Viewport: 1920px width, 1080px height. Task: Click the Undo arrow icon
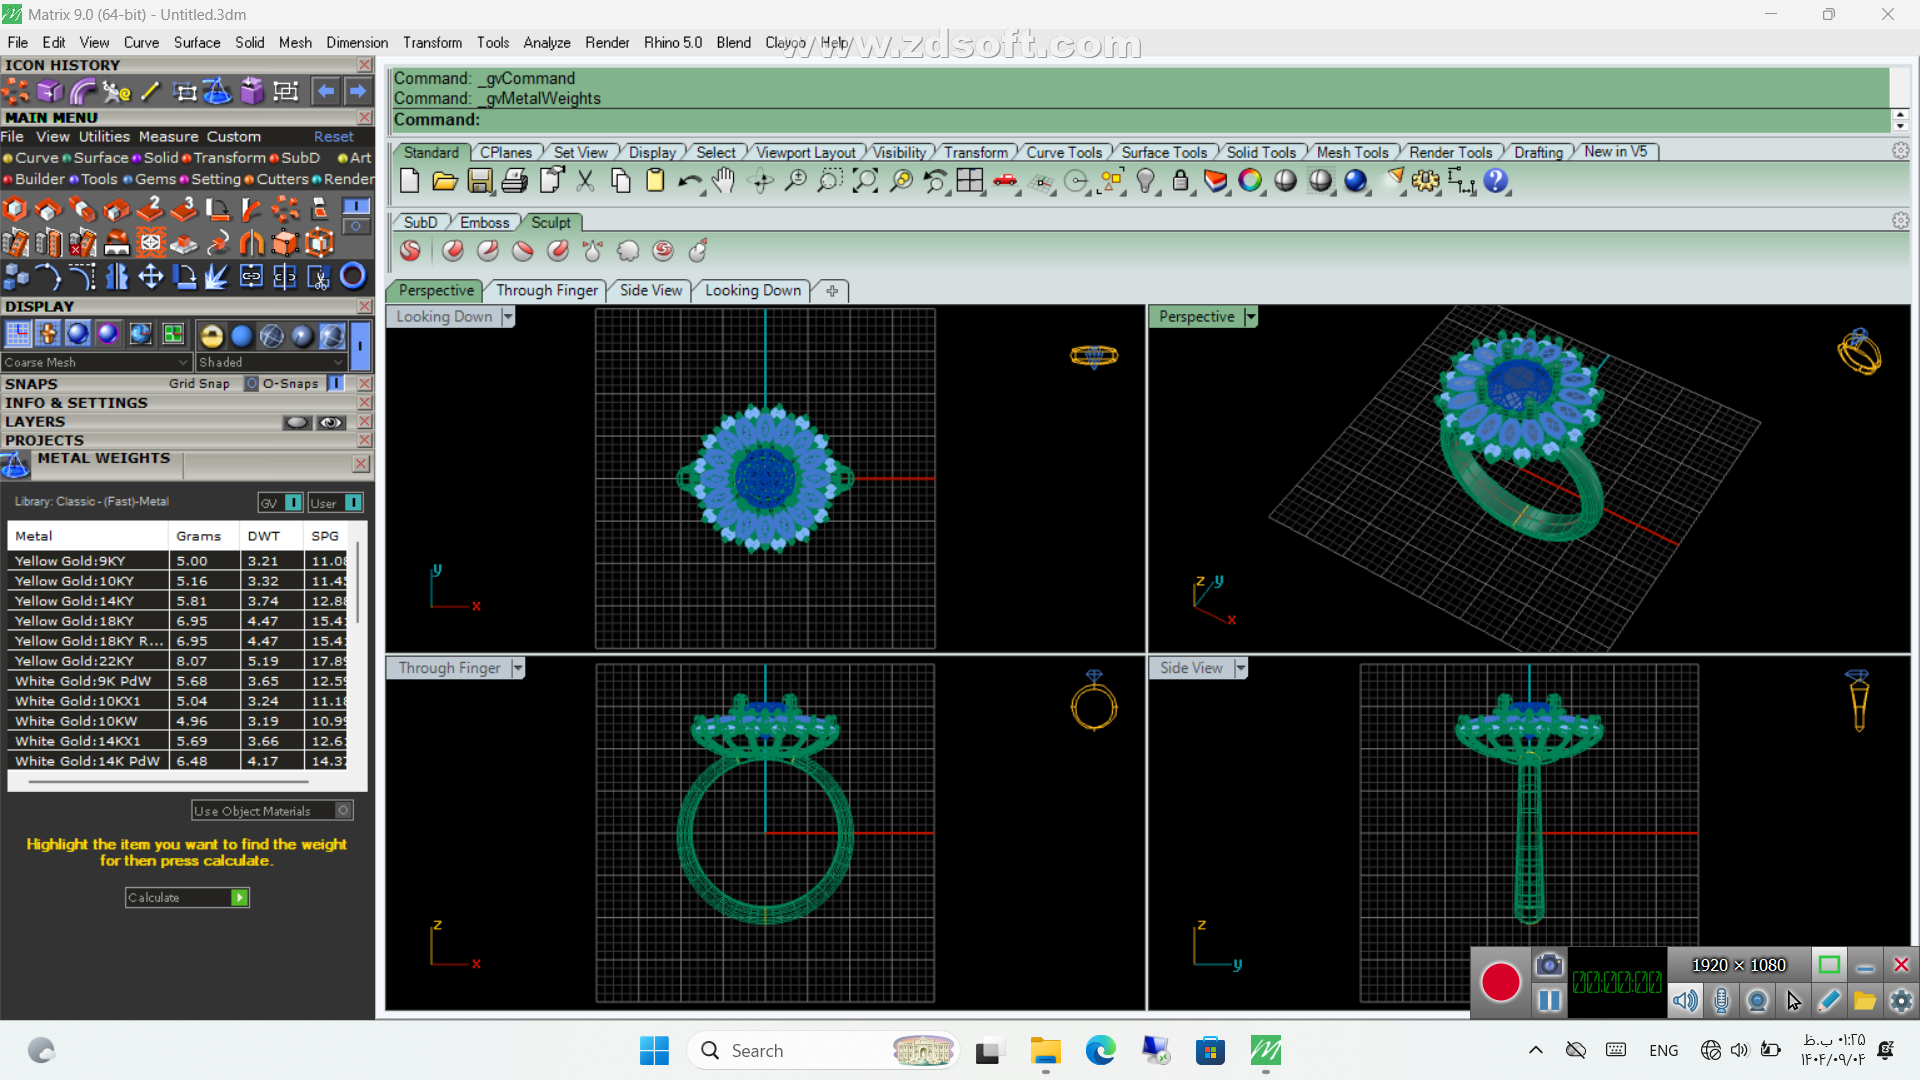click(689, 181)
